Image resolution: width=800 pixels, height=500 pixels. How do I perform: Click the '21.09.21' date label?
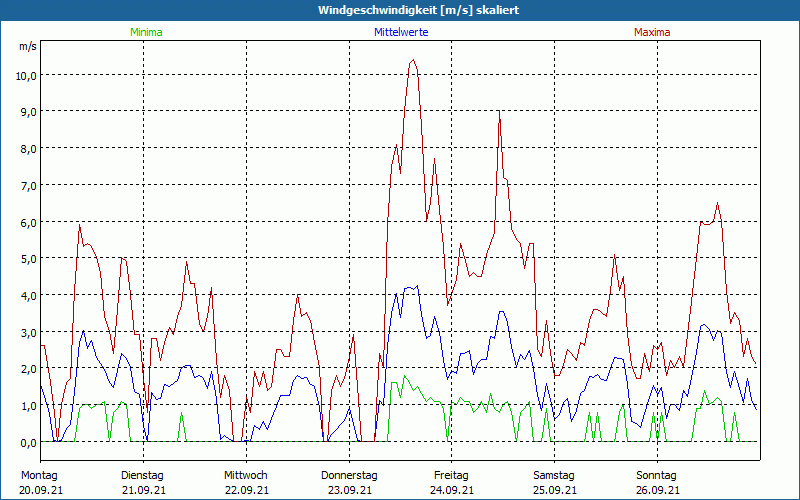pos(144,490)
